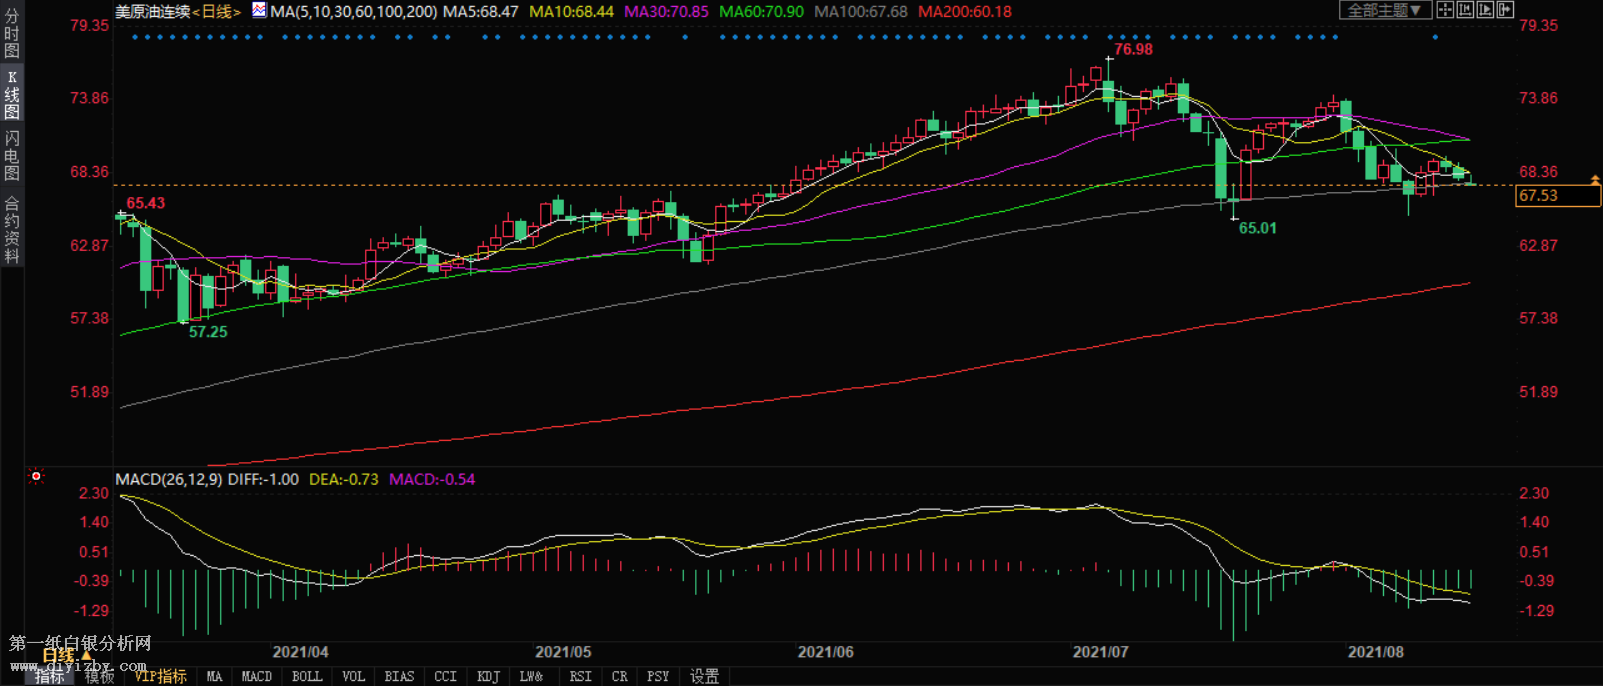Open the 合约资料 contract info panel
This screenshot has width=1603, height=686.
point(12,230)
